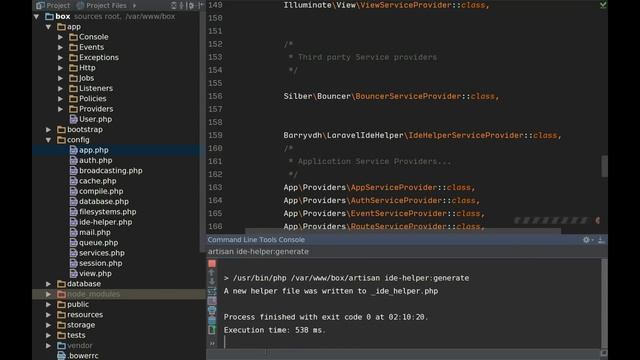
Task: Click the print icon in console sidebar
Action: coord(212,310)
